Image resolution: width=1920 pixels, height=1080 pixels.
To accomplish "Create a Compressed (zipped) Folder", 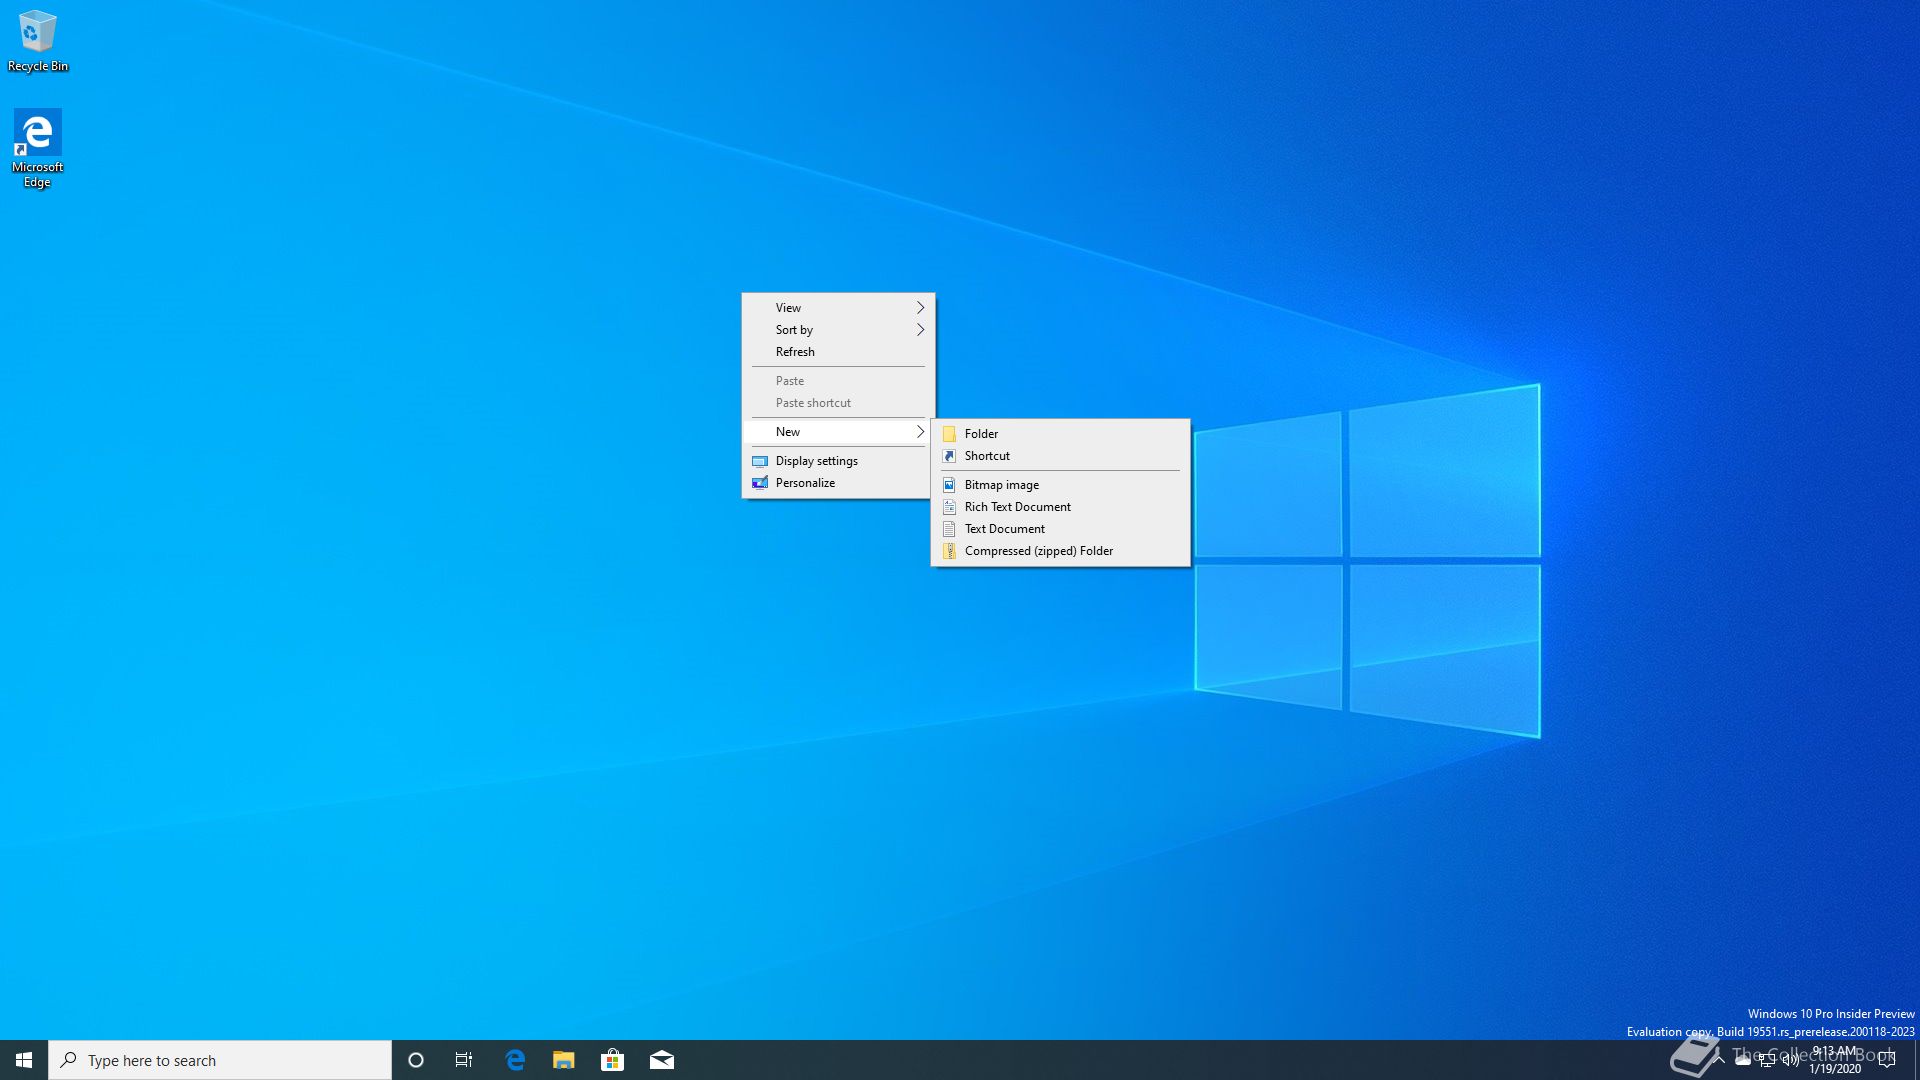I will (1038, 551).
